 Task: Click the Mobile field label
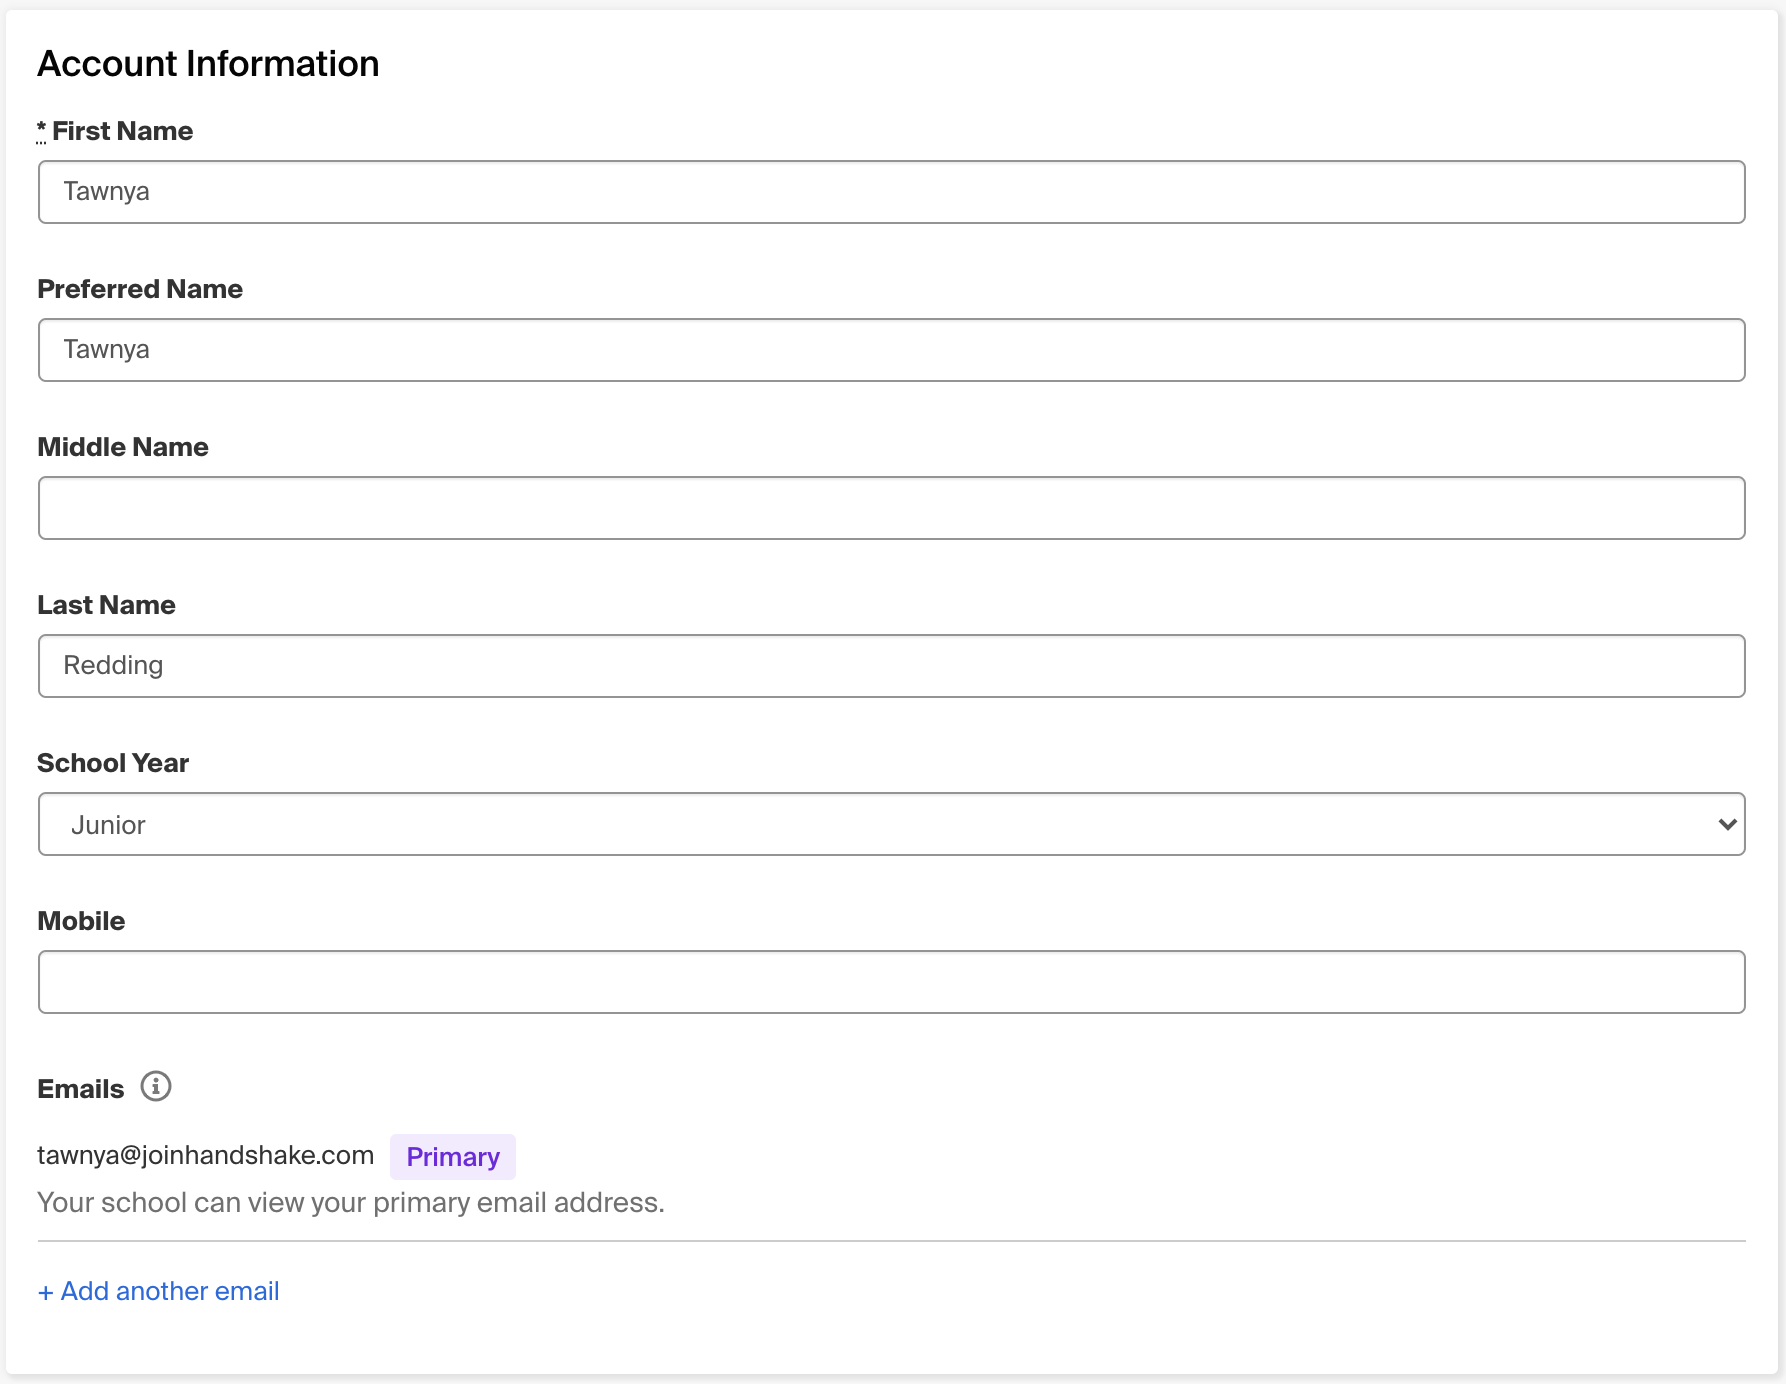(x=81, y=921)
